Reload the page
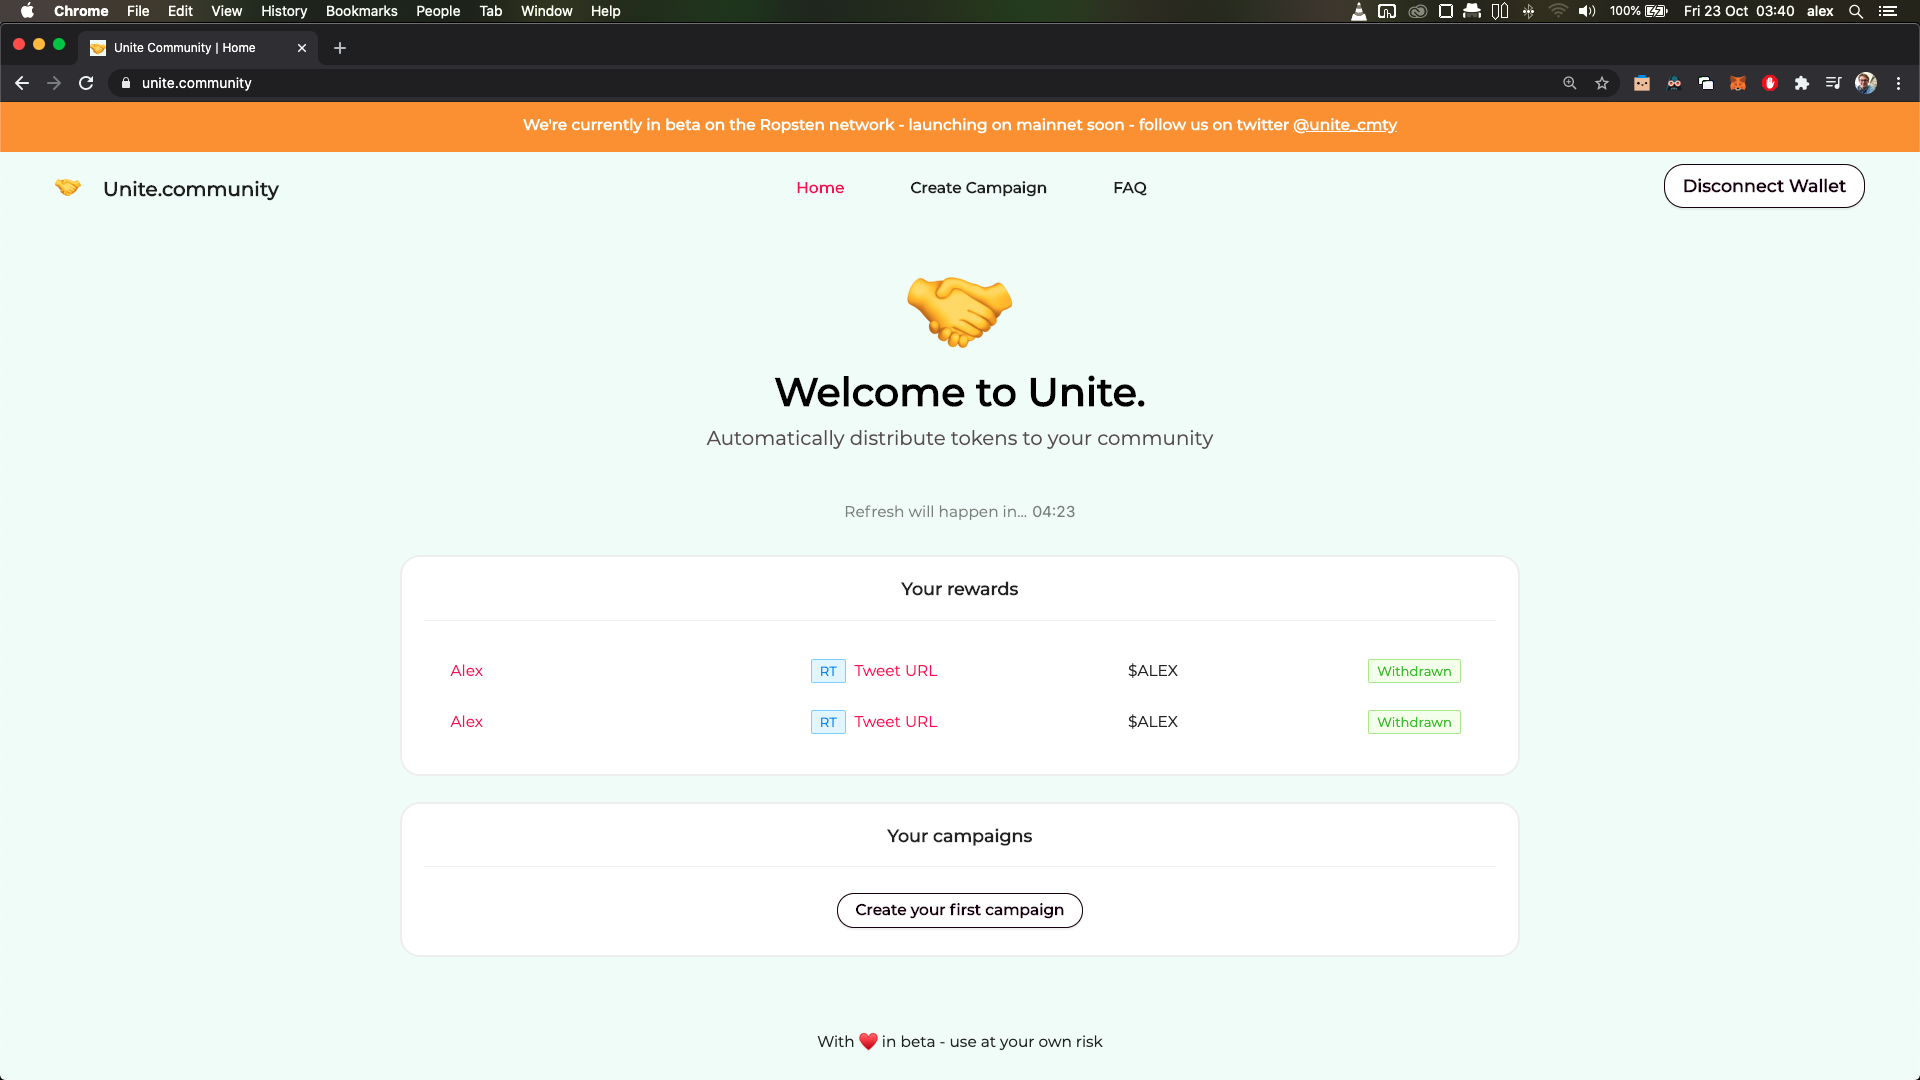 [86, 83]
